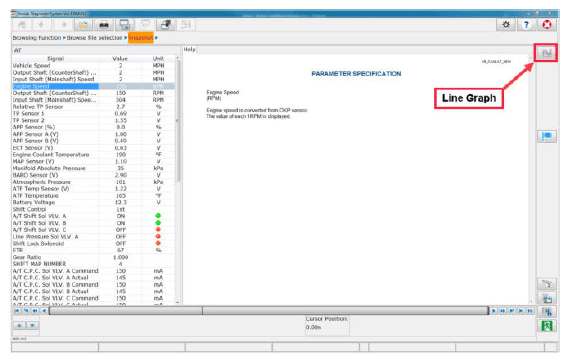This screenshot has height=362, width=569.
Task: Select the Relative TP Sensor row
Action: pyautogui.click(x=94, y=107)
